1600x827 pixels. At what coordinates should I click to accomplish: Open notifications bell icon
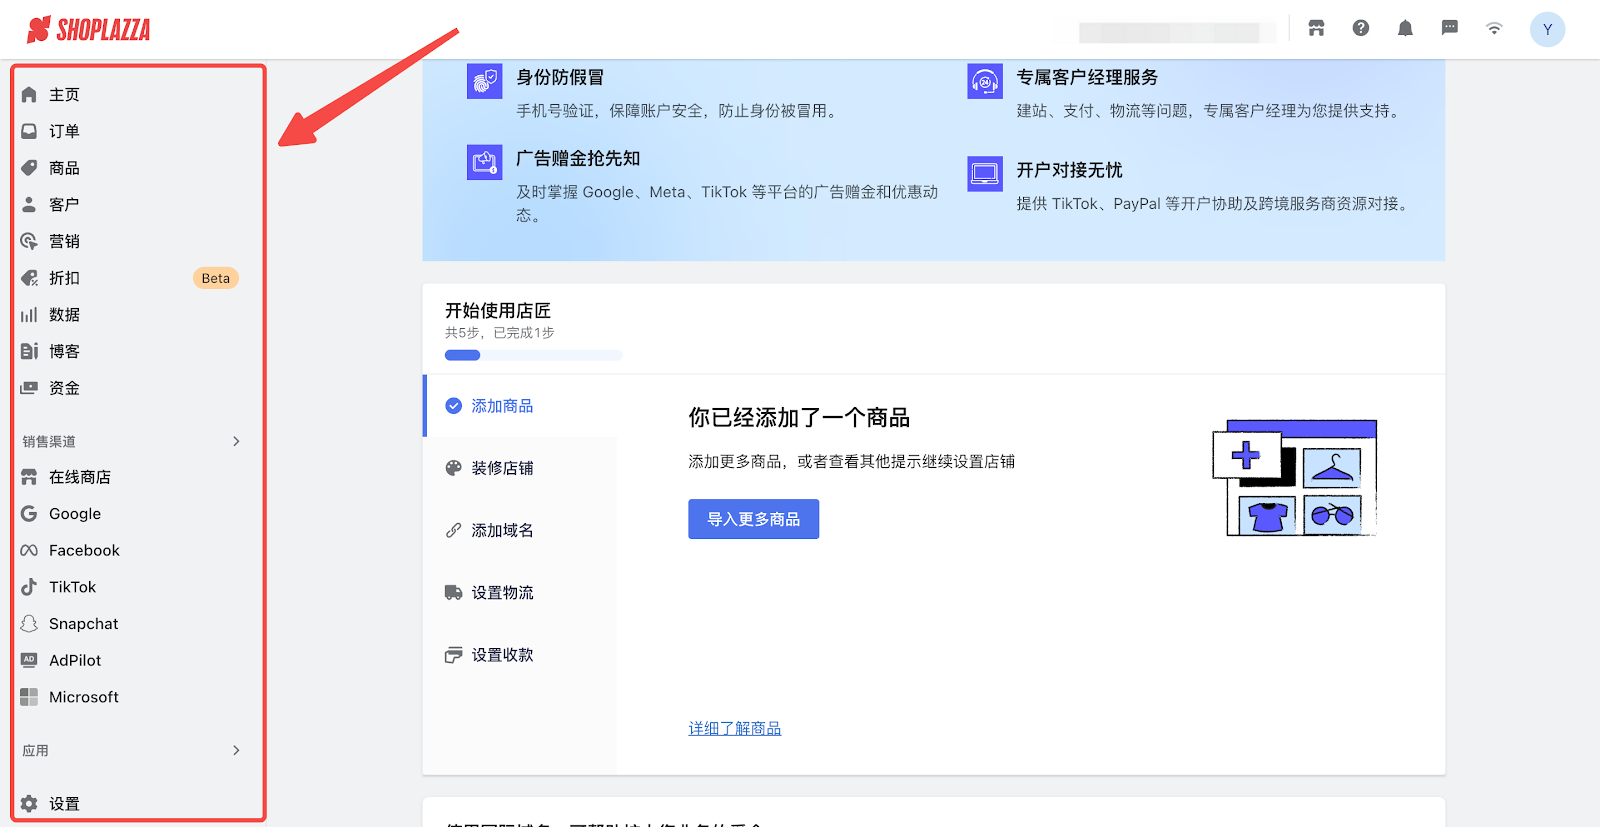point(1405,28)
